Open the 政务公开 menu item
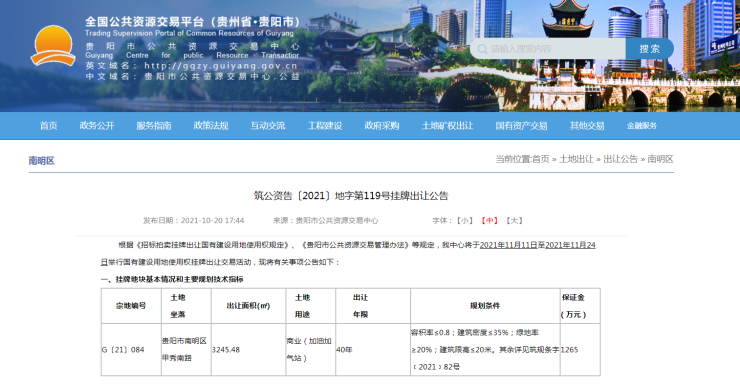Image resolution: width=740 pixels, height=389 pixels. click(97, 126)
